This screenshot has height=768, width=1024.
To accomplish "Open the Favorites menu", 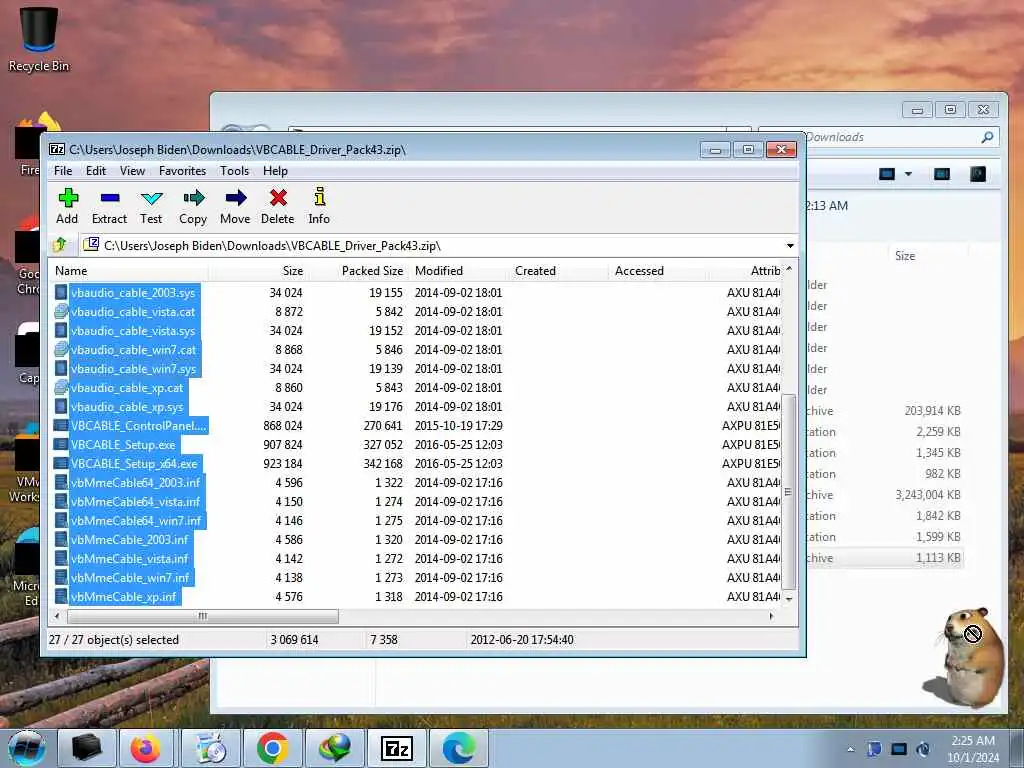I will 182,170.
